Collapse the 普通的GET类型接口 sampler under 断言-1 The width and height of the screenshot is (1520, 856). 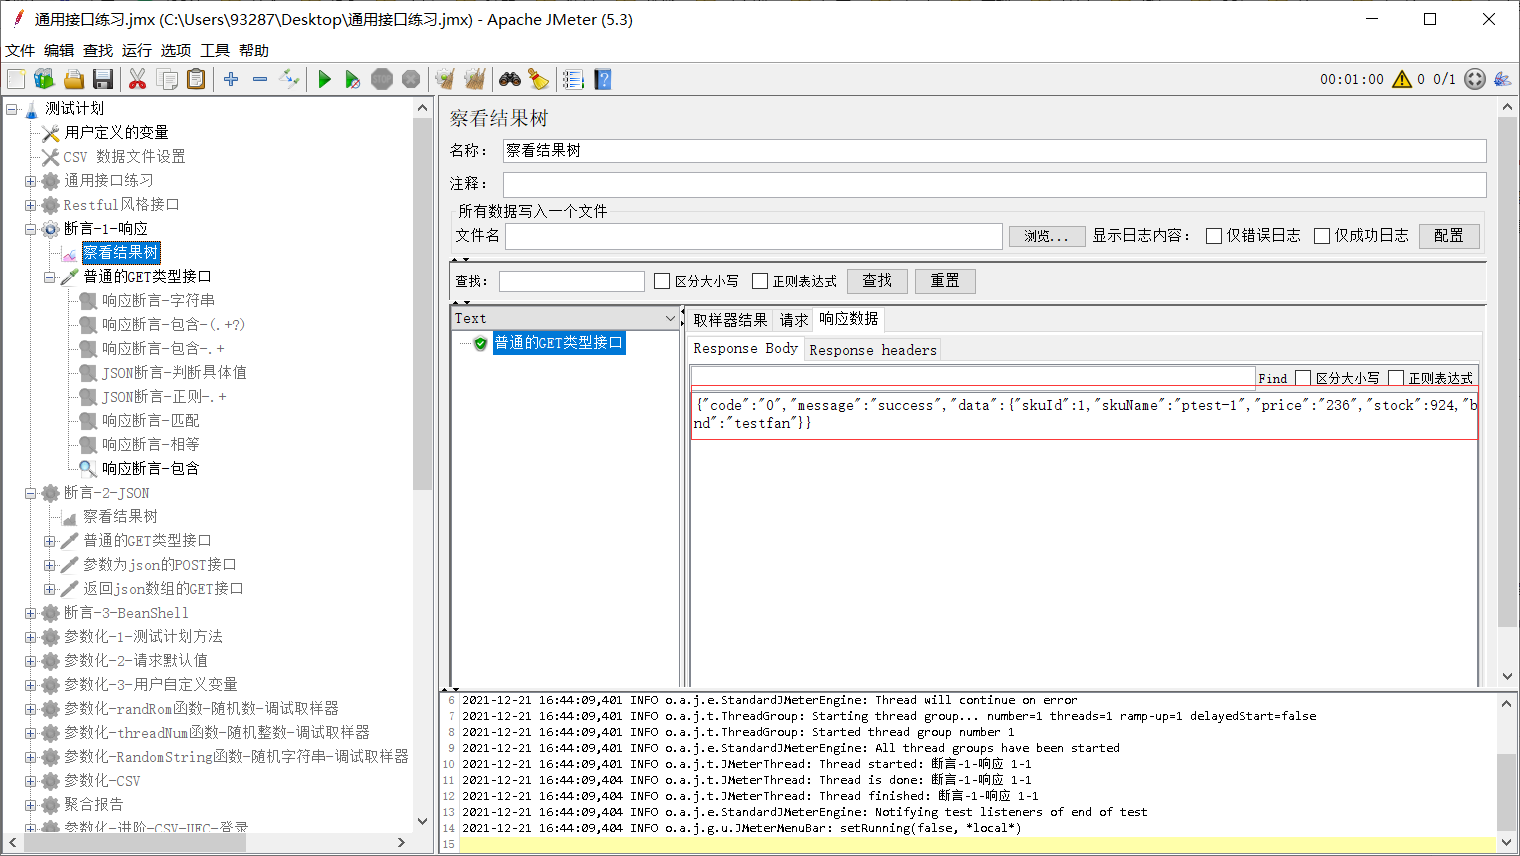(x=49, y=277)
